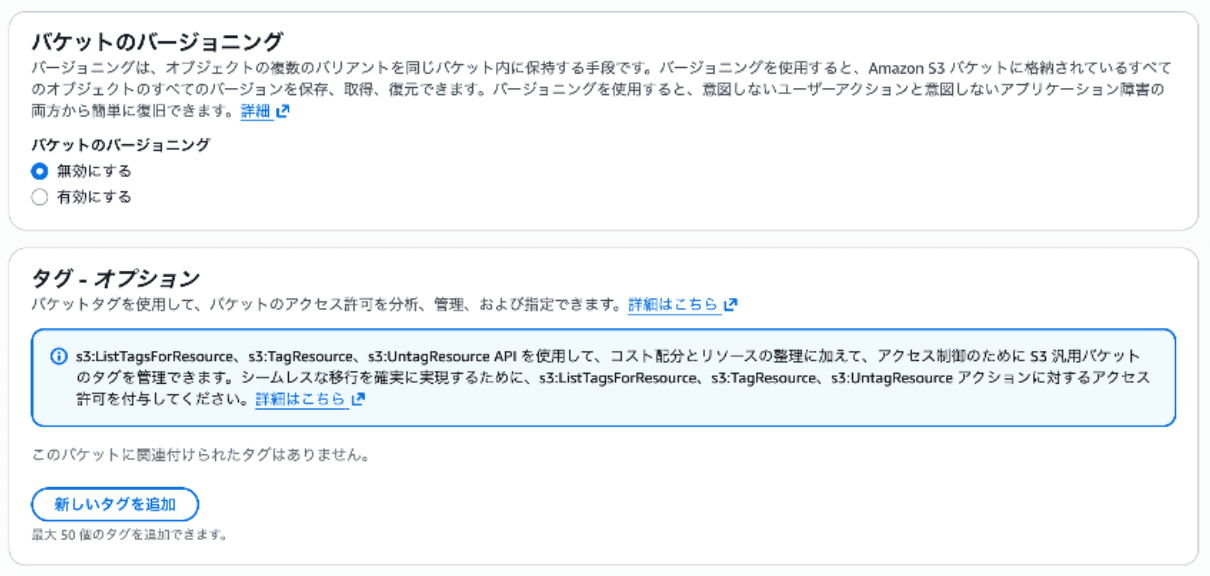Select the 無効にする radio button

point(40,171)
